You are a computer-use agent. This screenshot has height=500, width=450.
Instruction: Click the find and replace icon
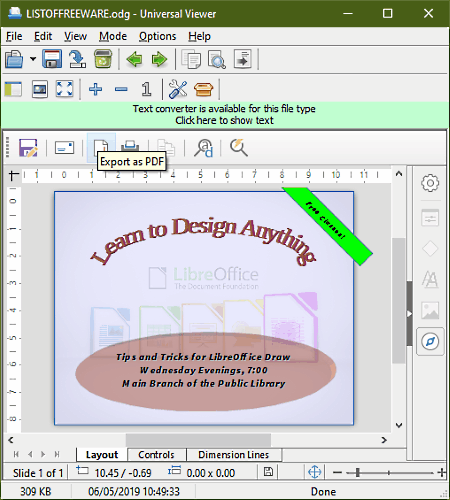pyautogui.click(x=203, y=148)
